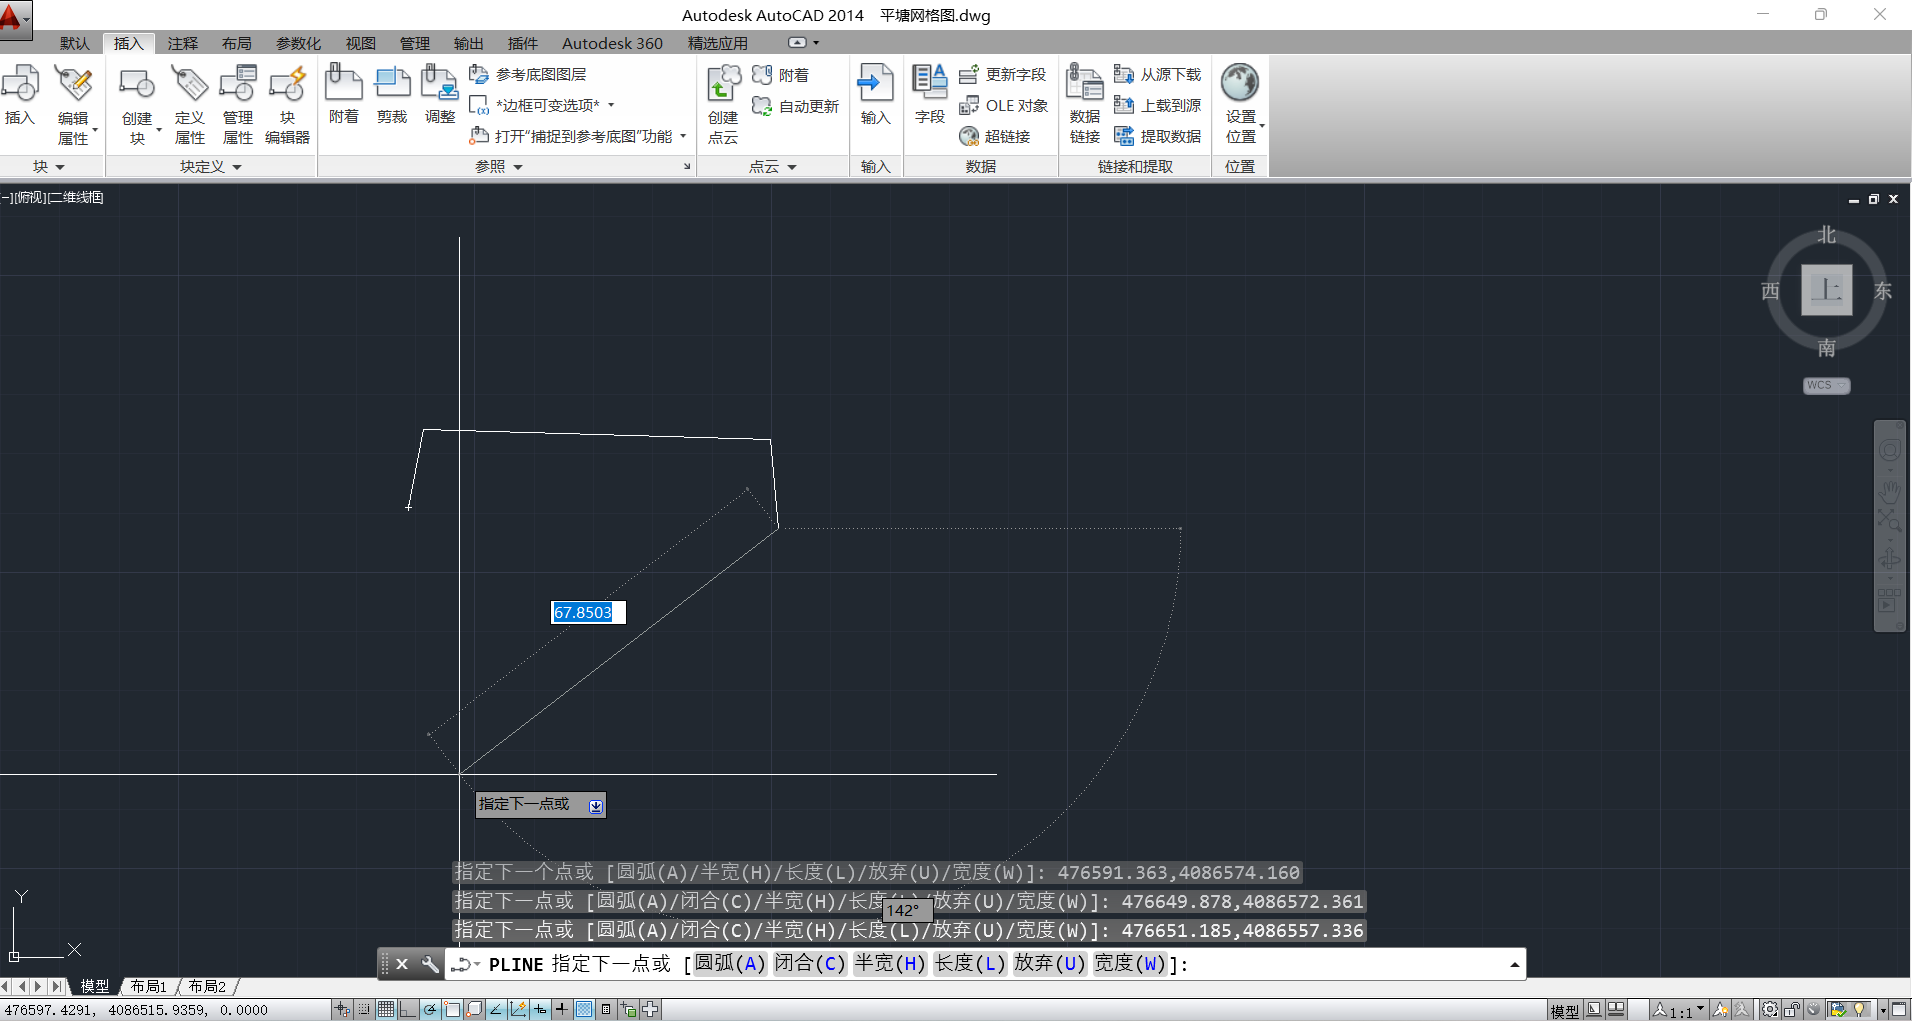Close the command line with the X icon

[402, 964]
